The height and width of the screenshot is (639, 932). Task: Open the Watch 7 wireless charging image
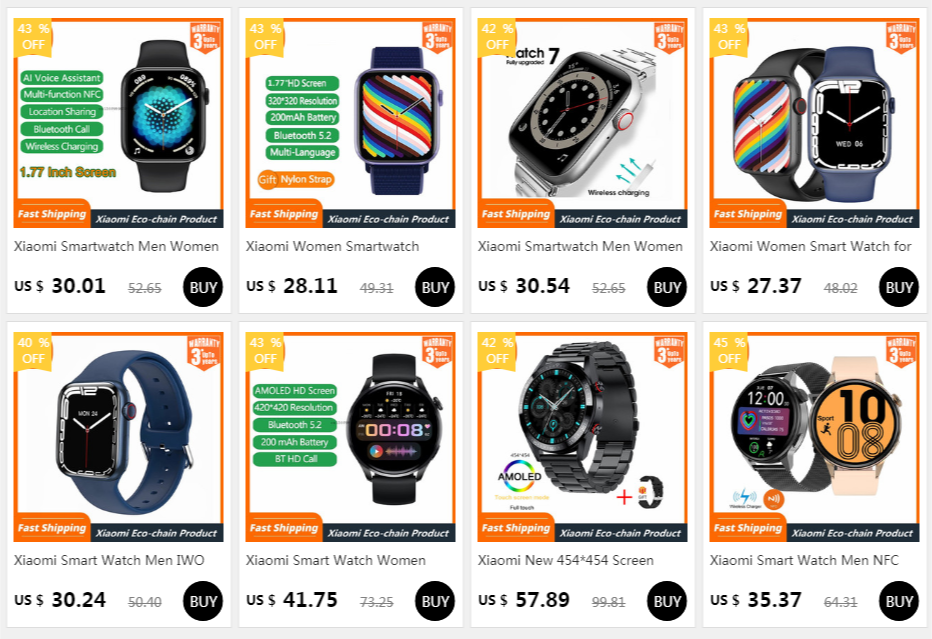(x=582, y=122)
